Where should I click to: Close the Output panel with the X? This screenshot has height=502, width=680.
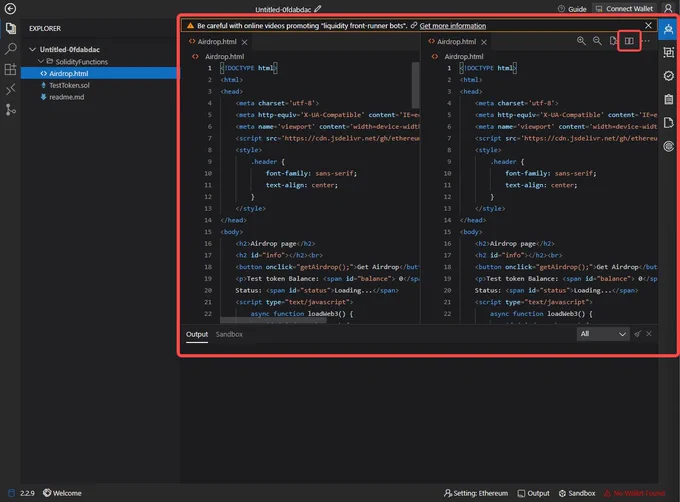[x=649, y=334]
